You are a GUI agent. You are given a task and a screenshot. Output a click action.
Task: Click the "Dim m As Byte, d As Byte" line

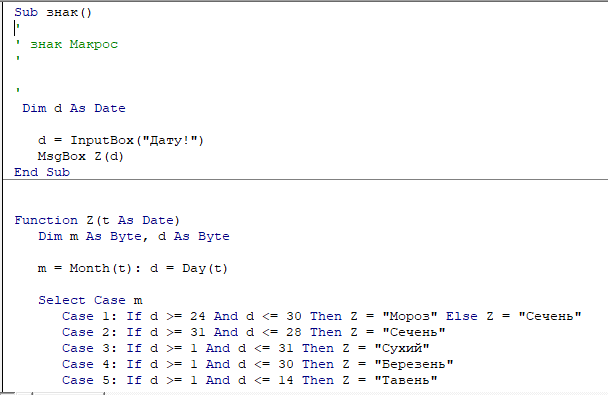(134, 236)
